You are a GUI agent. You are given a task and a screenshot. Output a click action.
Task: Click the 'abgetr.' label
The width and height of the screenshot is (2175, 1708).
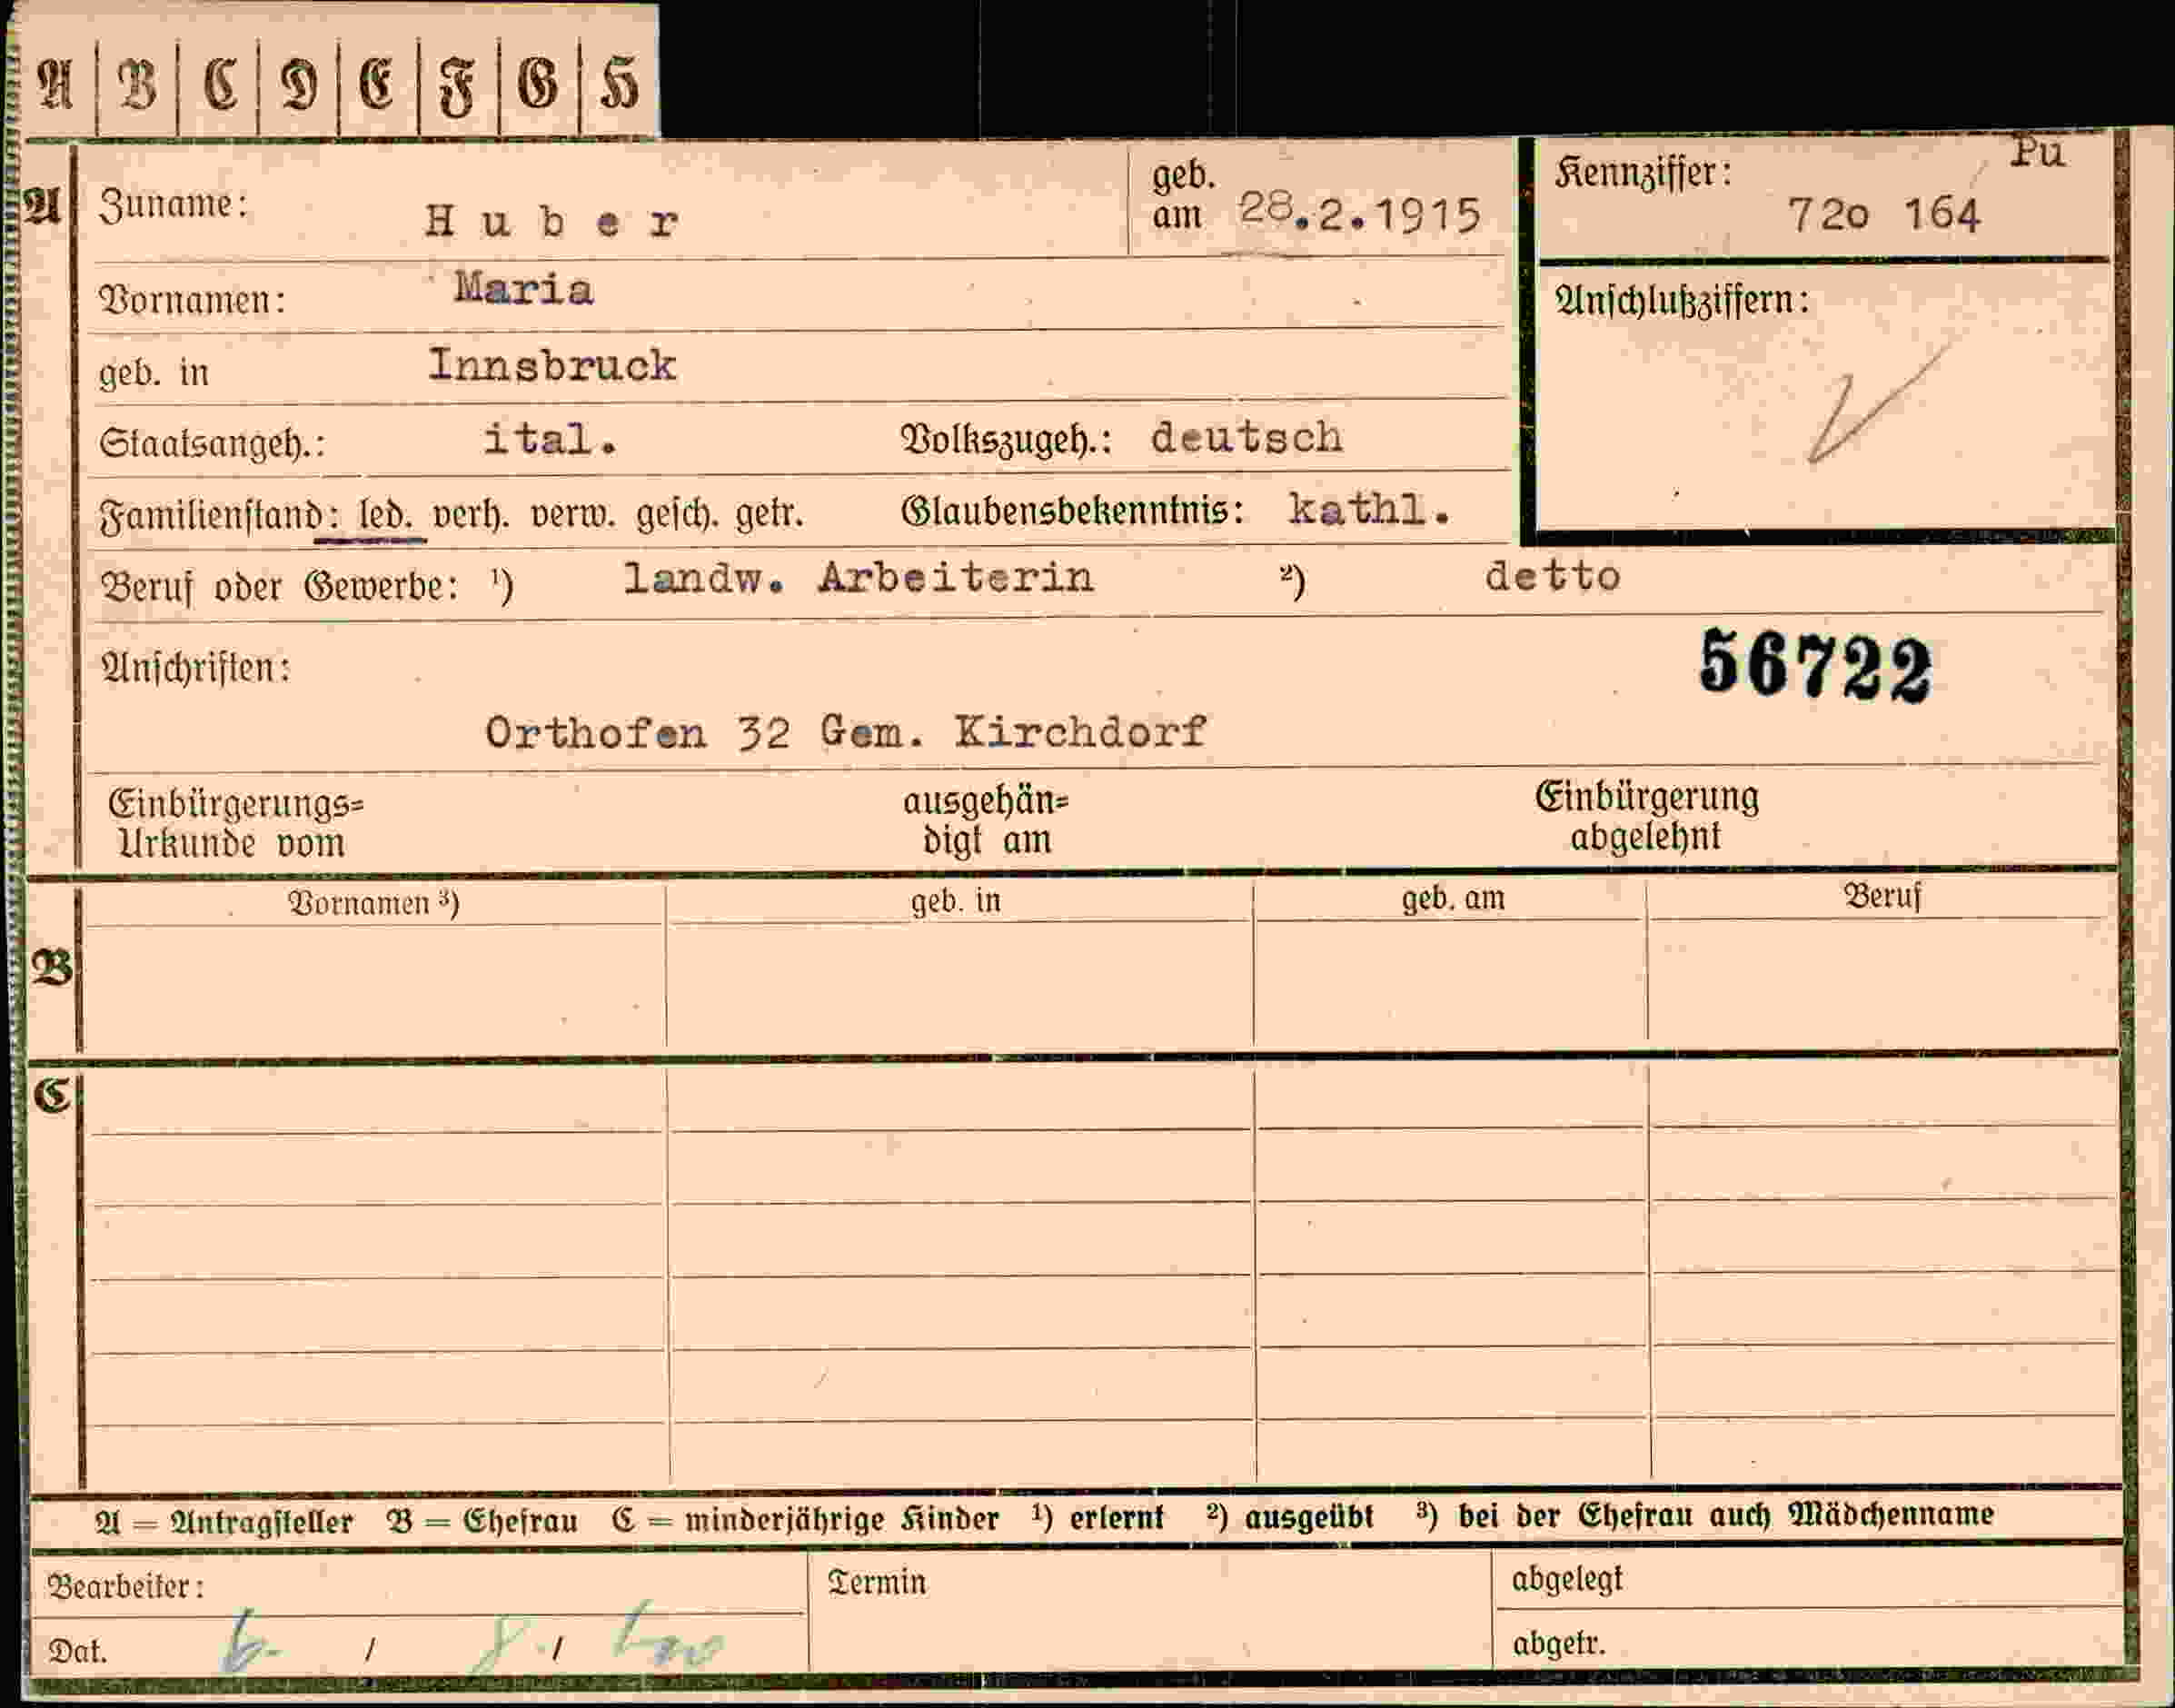tap(1559, 1645)
